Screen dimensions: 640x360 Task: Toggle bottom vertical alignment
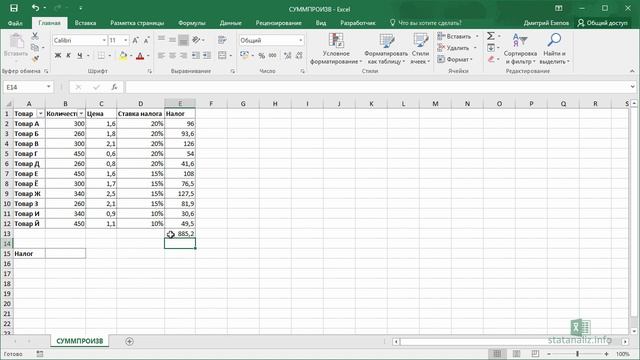pyautogui.click(x=183, y=40)
